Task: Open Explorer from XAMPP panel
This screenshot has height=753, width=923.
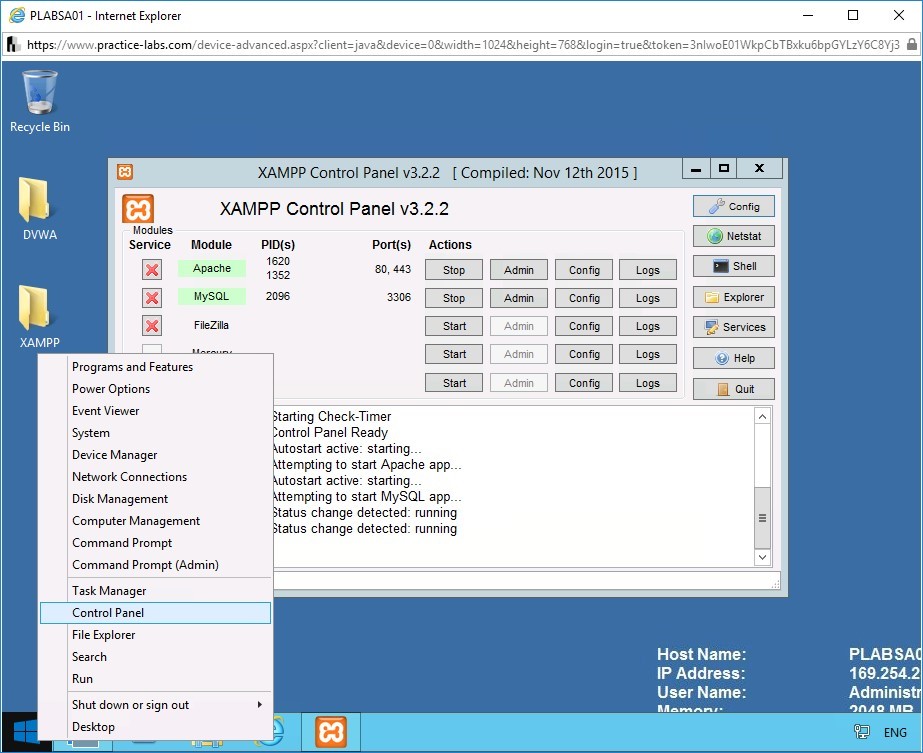Action: [x=733, y=297]
